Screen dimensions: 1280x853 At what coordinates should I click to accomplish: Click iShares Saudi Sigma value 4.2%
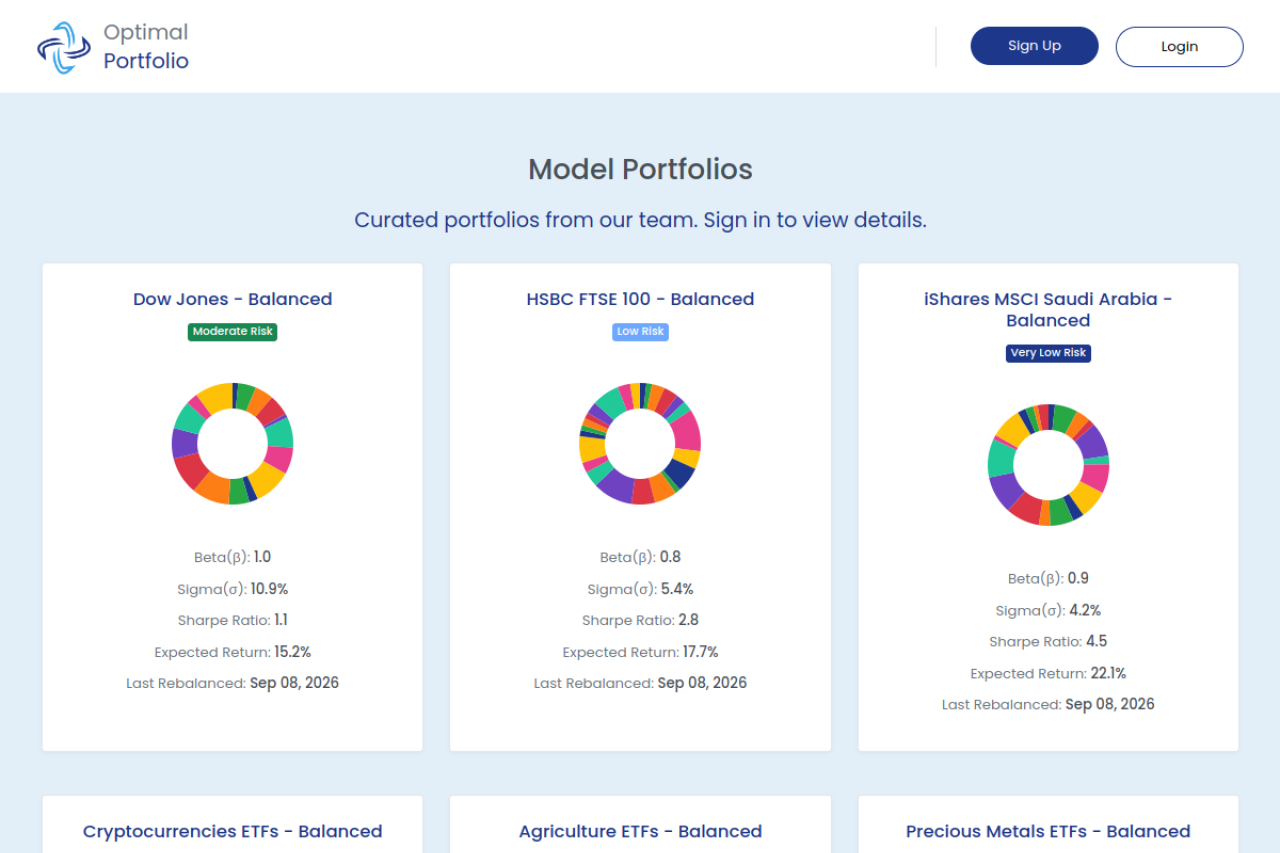[1085, 610]
